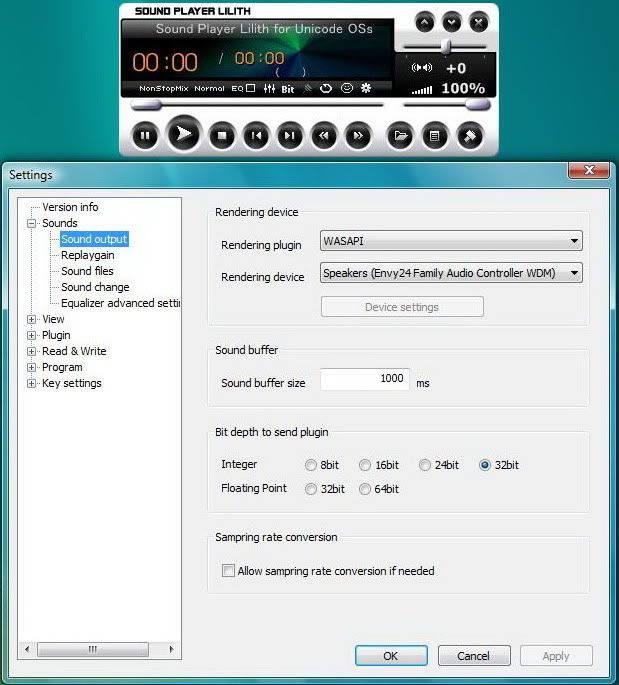Click the round up-arrow button in the player
The image size is (619, 685).
[425, 22]
